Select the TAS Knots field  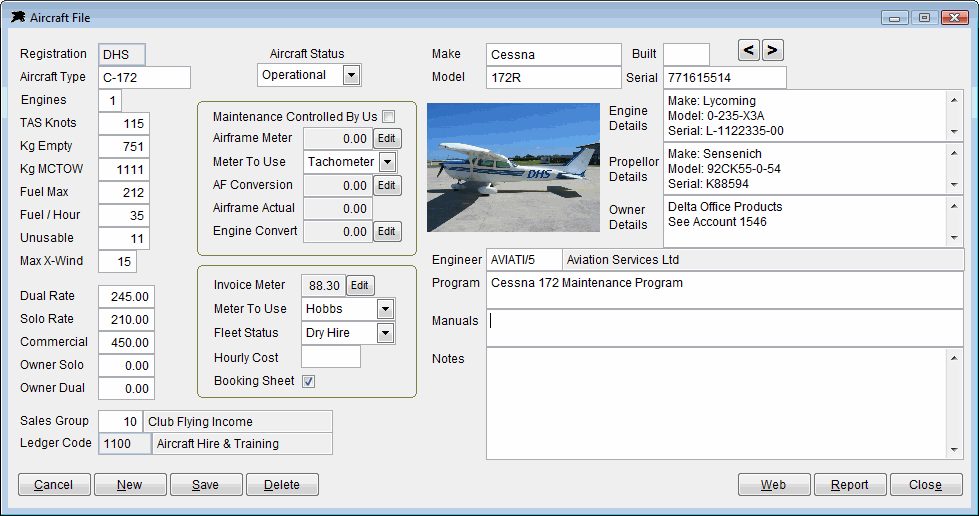(124, 124)
